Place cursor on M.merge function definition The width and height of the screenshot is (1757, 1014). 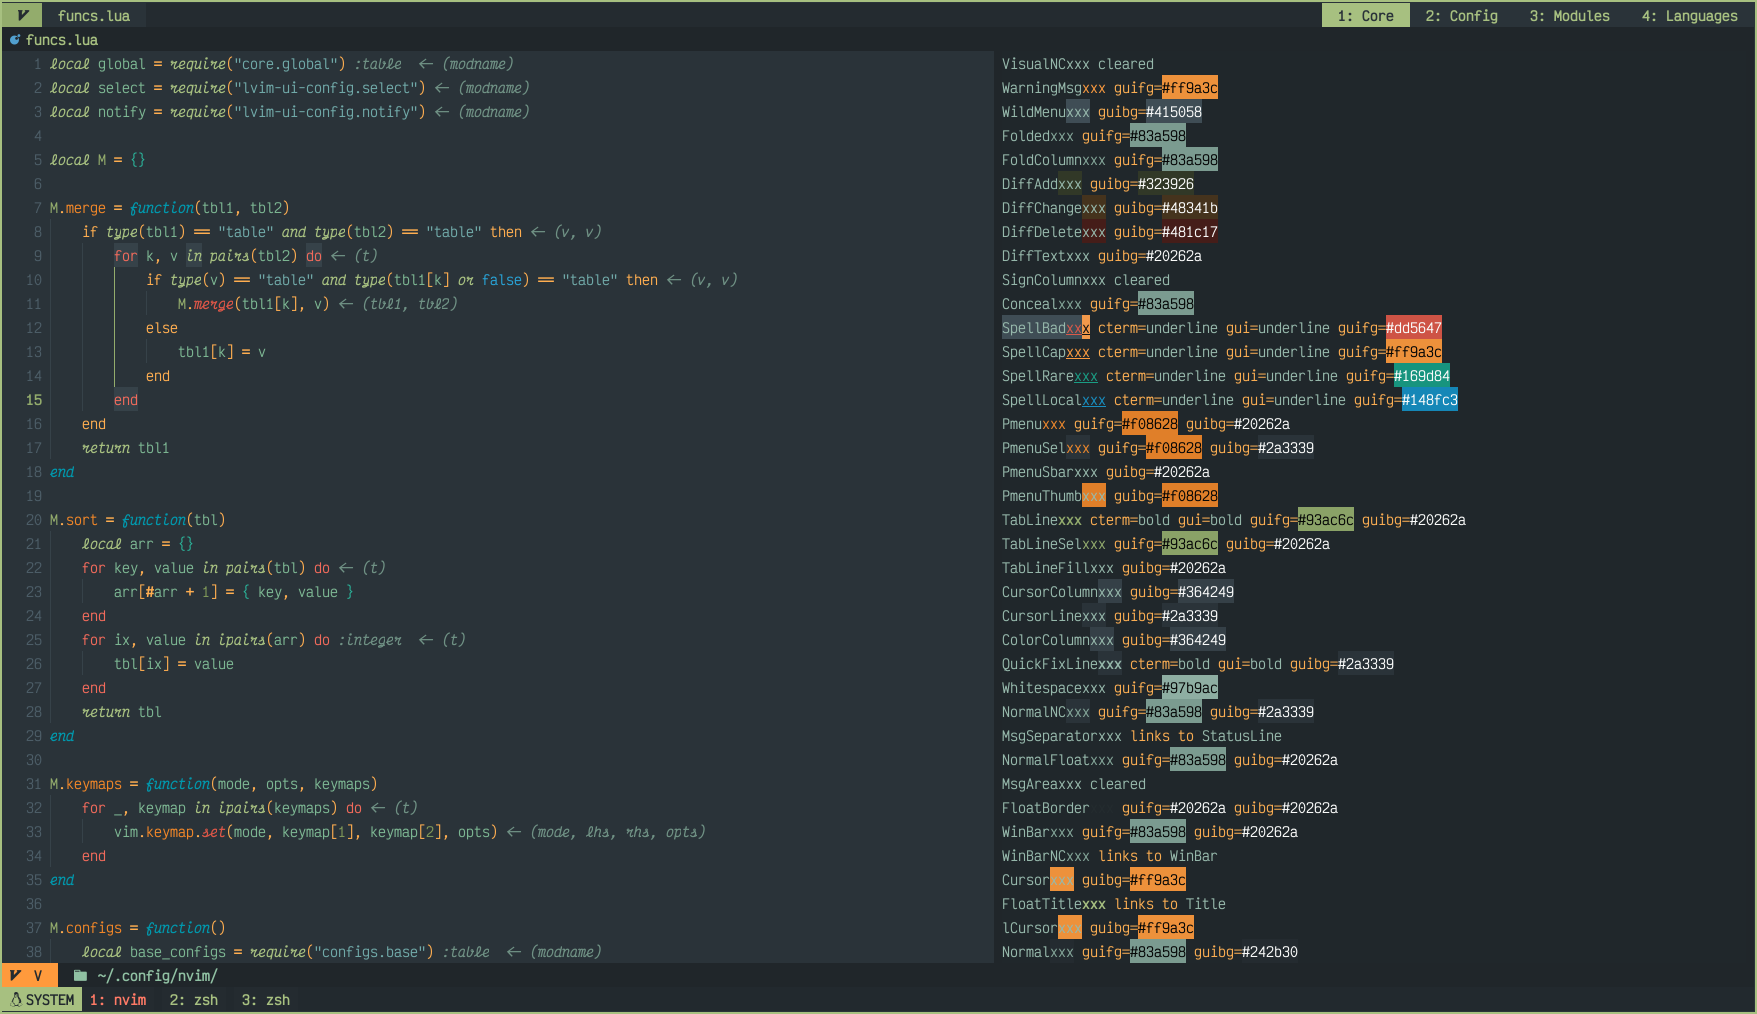170,208
